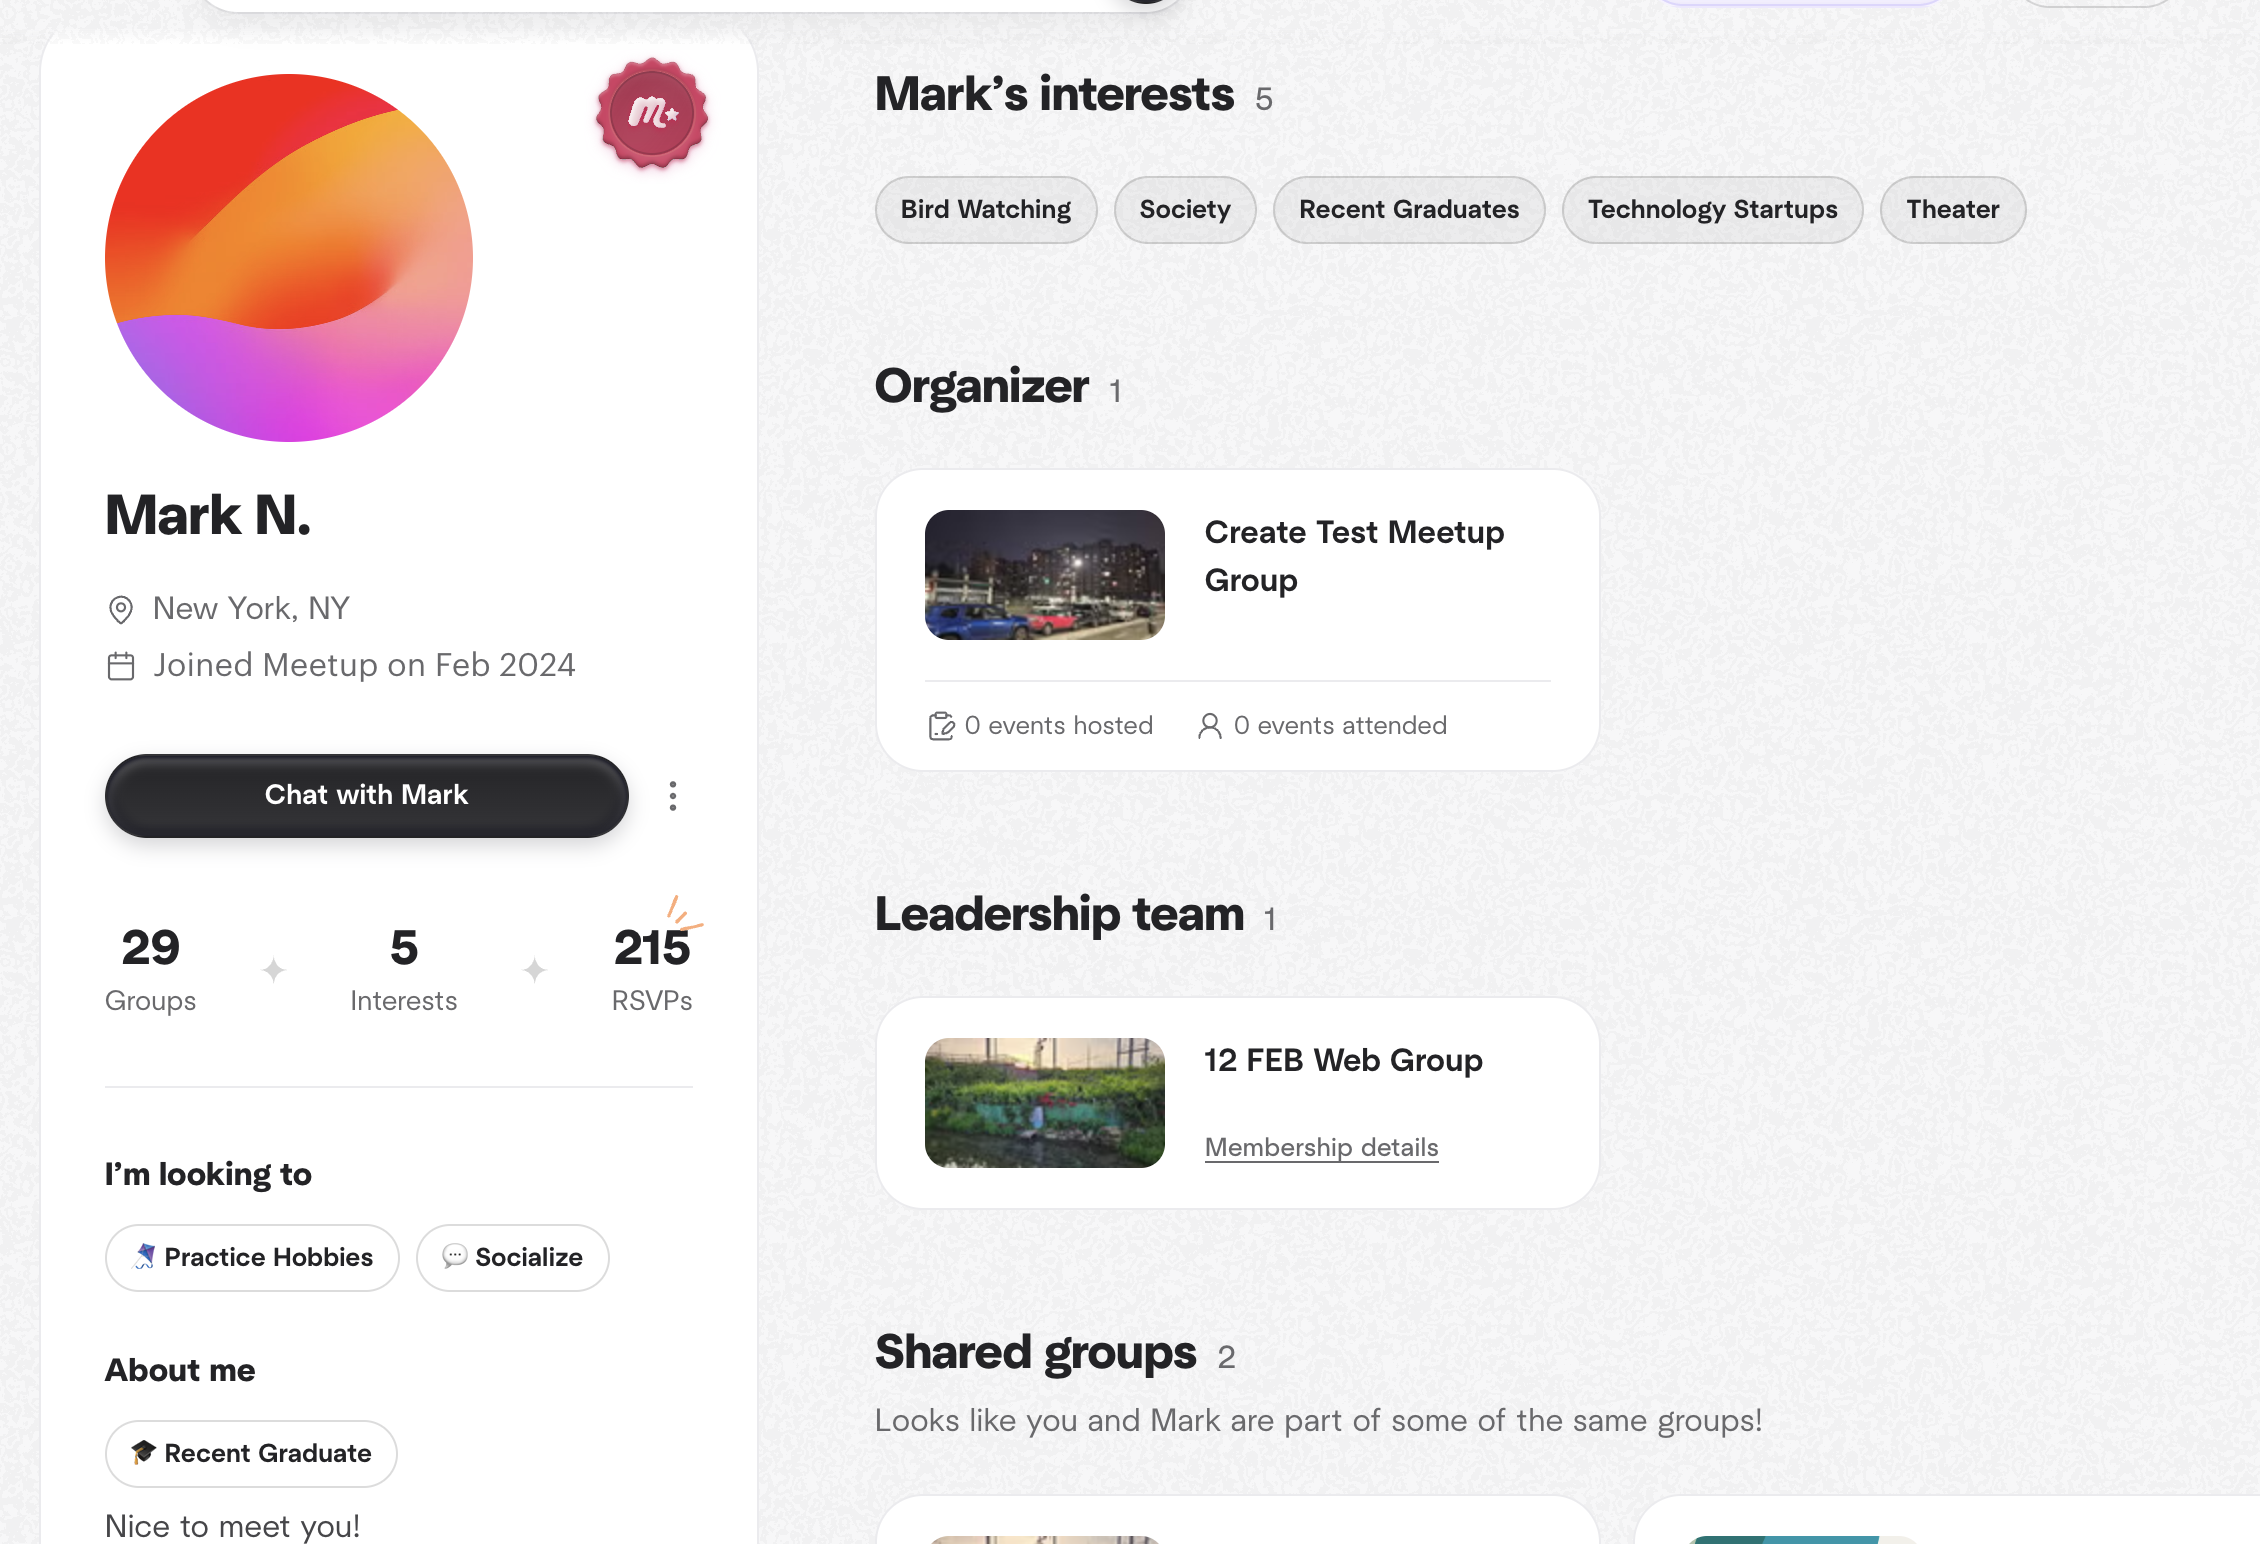The image size is (2260, 1544).
Task: Open the 12 FEB Web Group thumbnail
Action: [x=1044, y=1103]
